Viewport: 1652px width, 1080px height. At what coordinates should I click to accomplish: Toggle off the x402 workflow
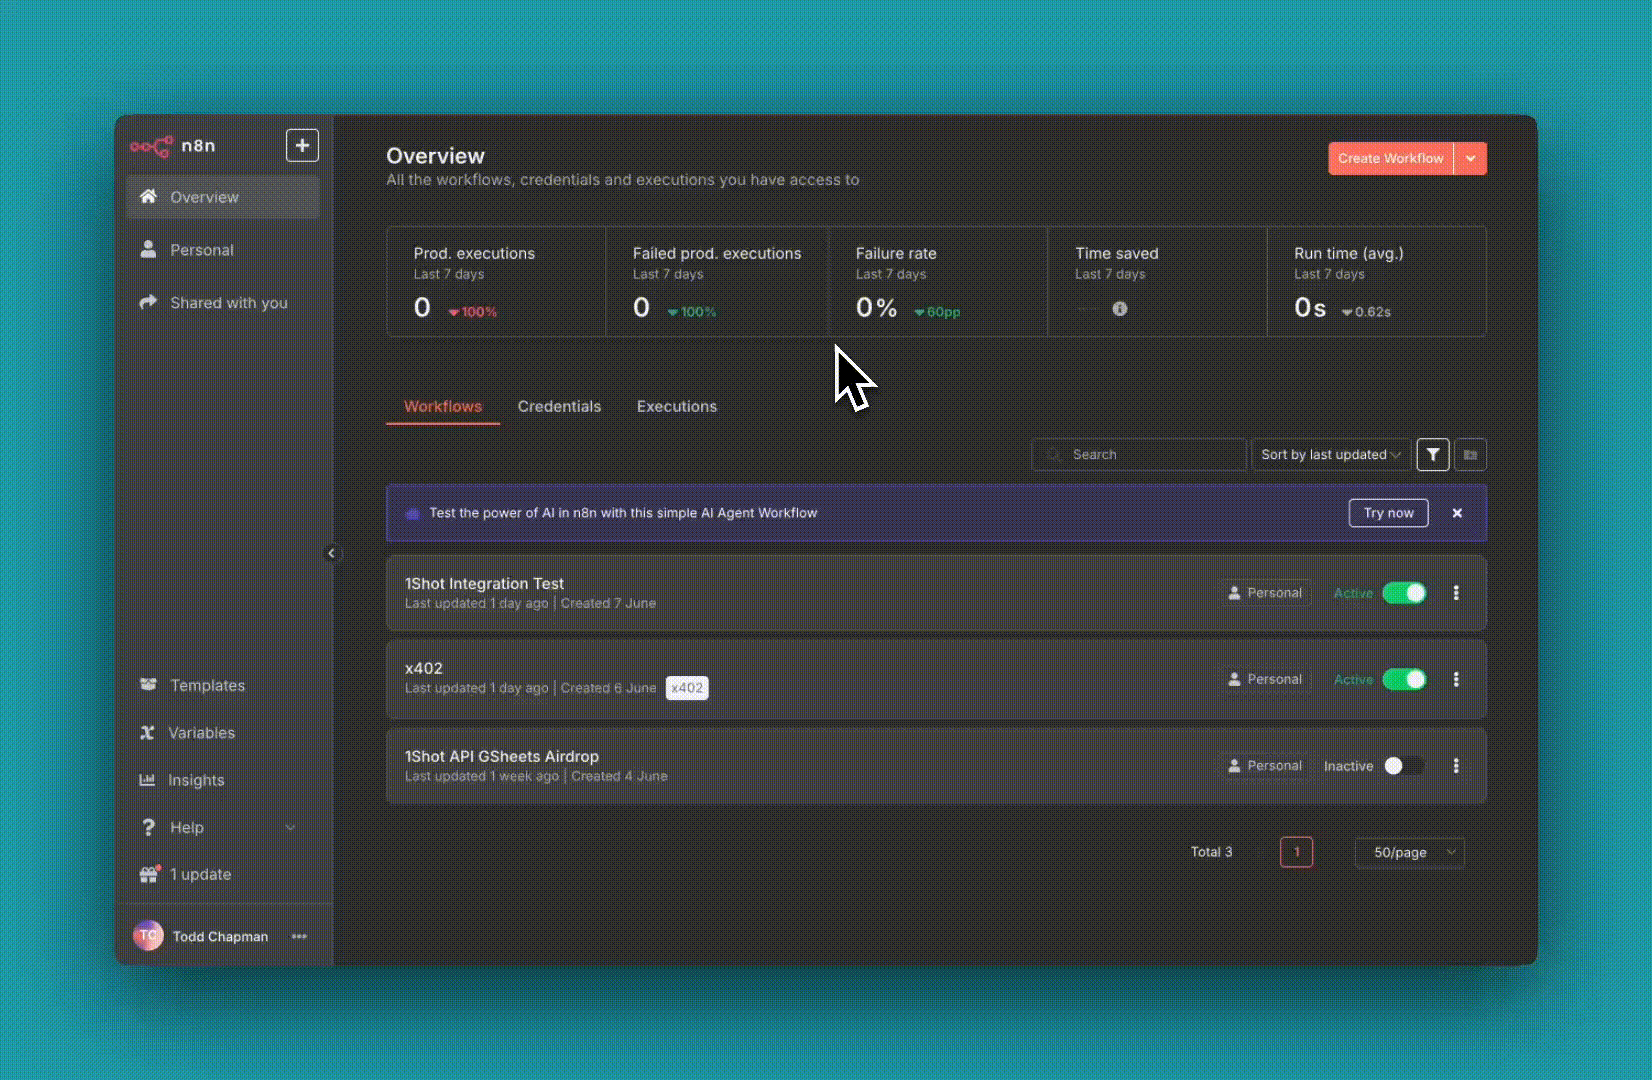point(1404,679)
